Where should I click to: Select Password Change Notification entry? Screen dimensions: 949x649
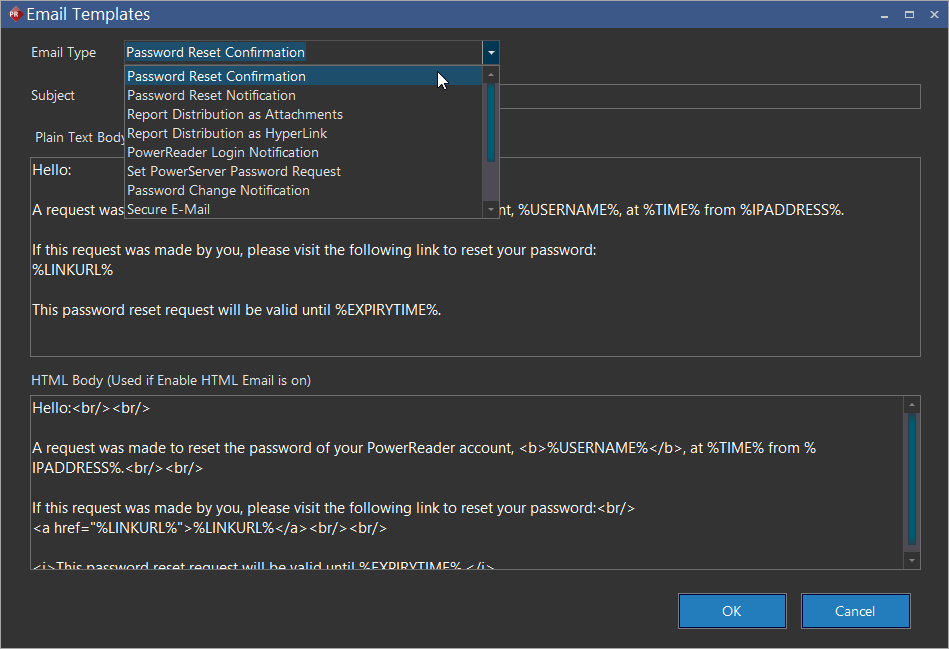point(218,190)
